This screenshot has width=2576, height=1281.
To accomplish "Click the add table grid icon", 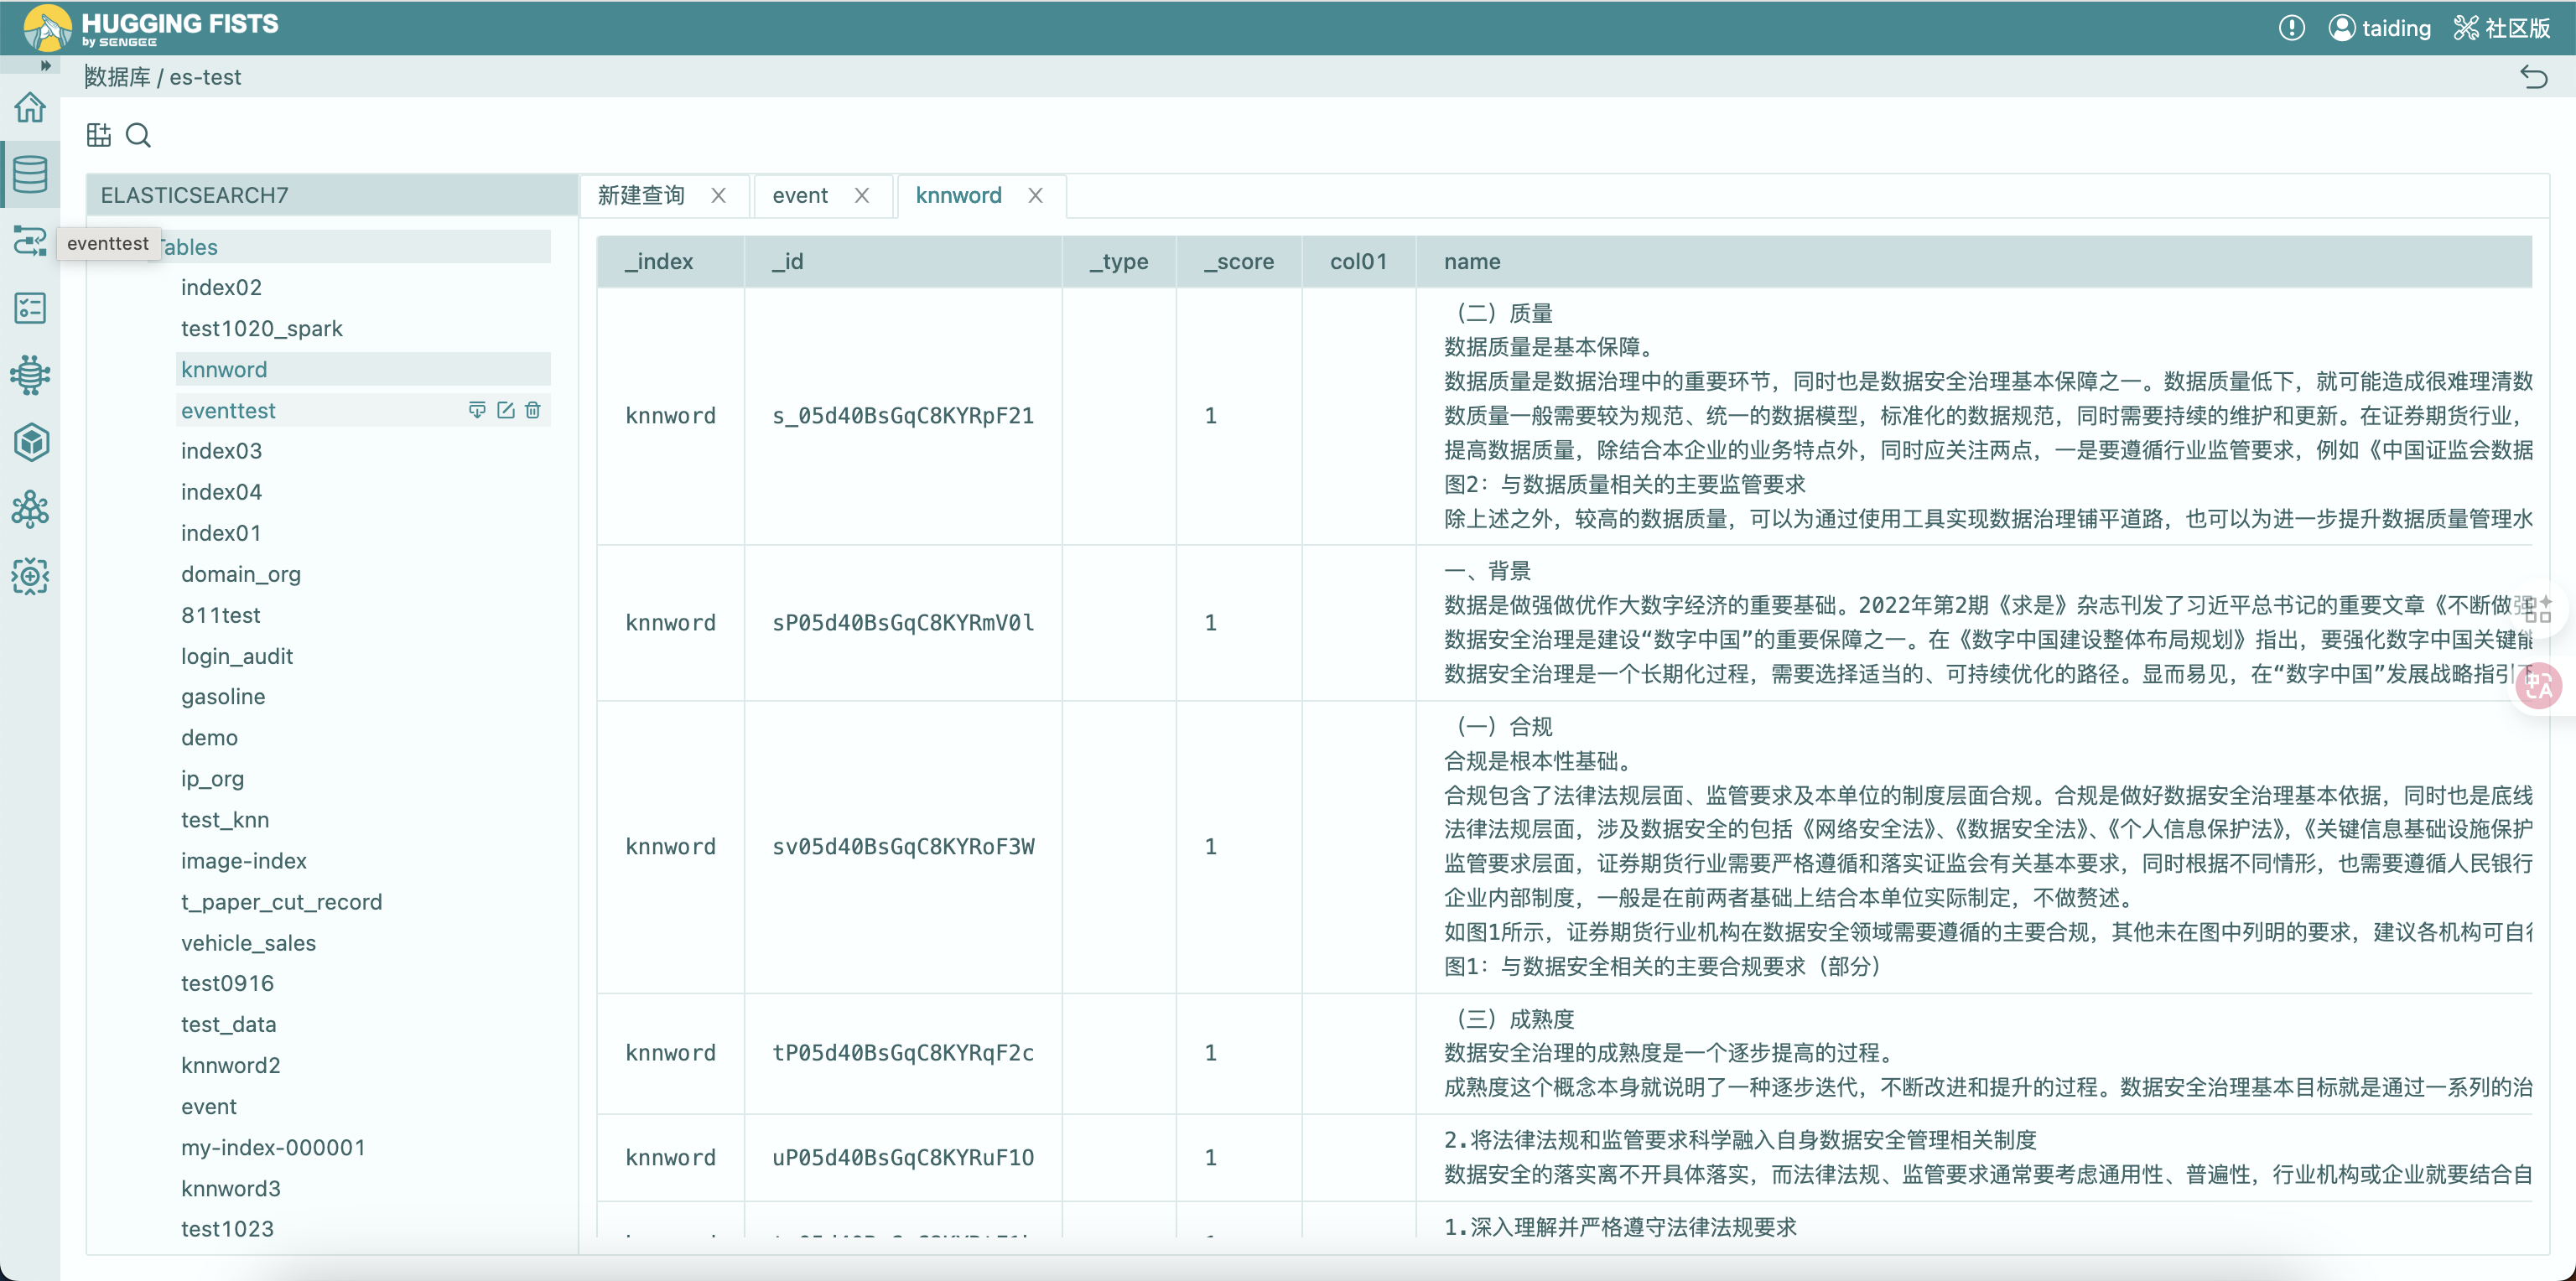I will [x=98, y=135].
